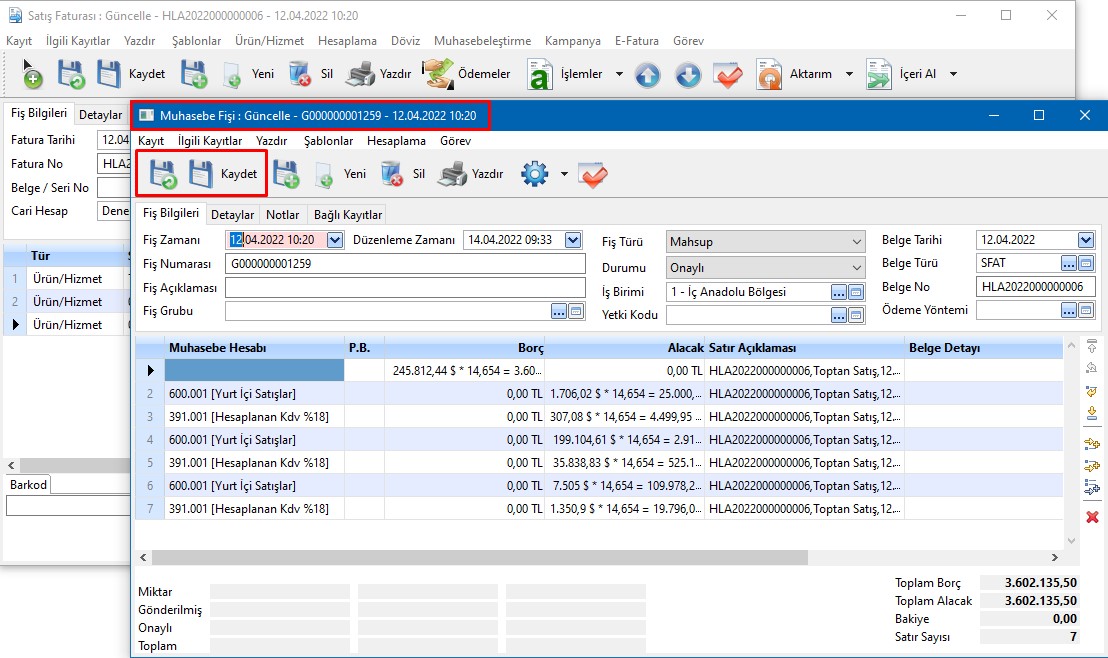Open Düzenleme Zamanı date picker dropdown
1108x658 pixels.
[573, 240]
